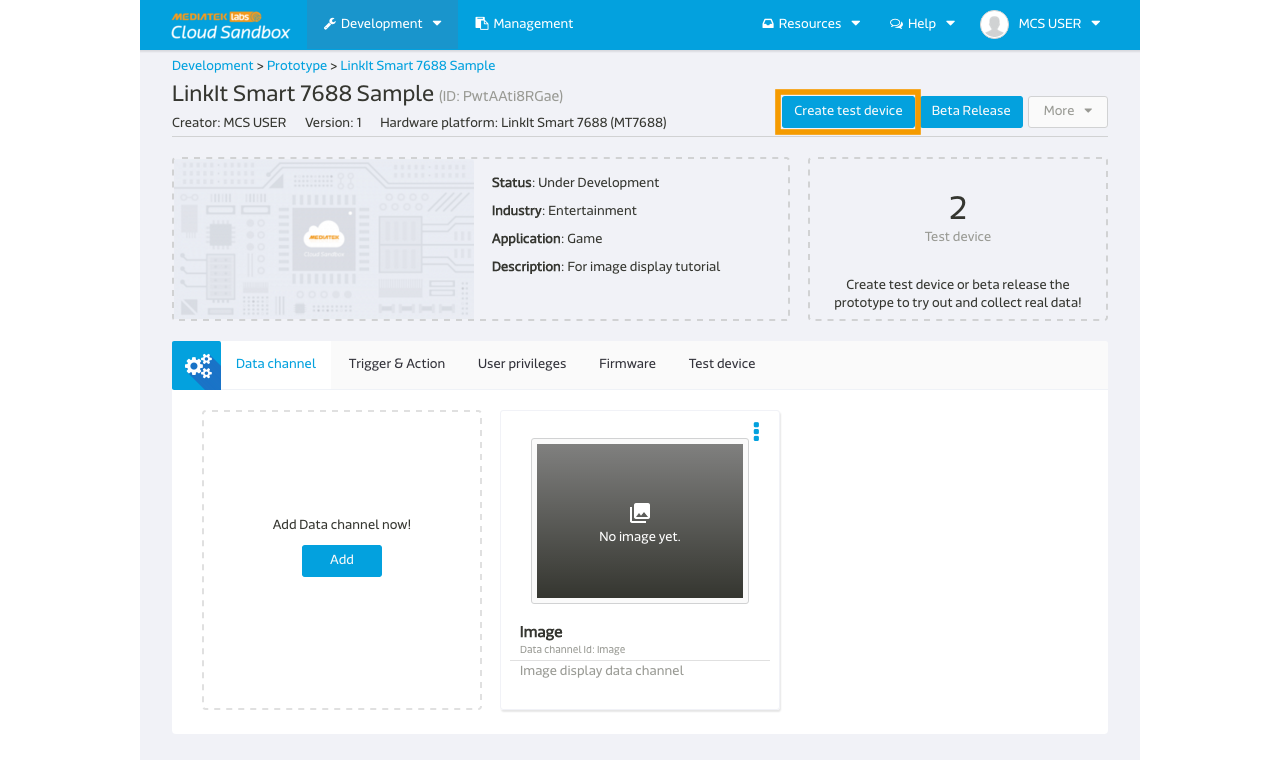Click the inbox icon beside Resources
Screen dimensions: 1280x760
[x=767, y=23]
